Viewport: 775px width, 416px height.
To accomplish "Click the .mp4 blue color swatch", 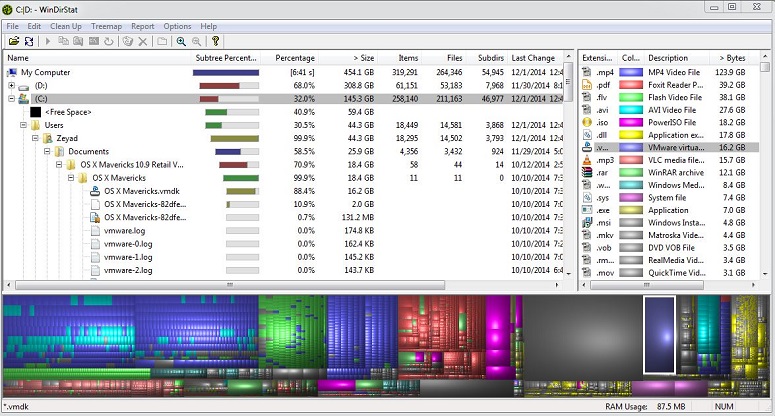I will tap(631, 72).
